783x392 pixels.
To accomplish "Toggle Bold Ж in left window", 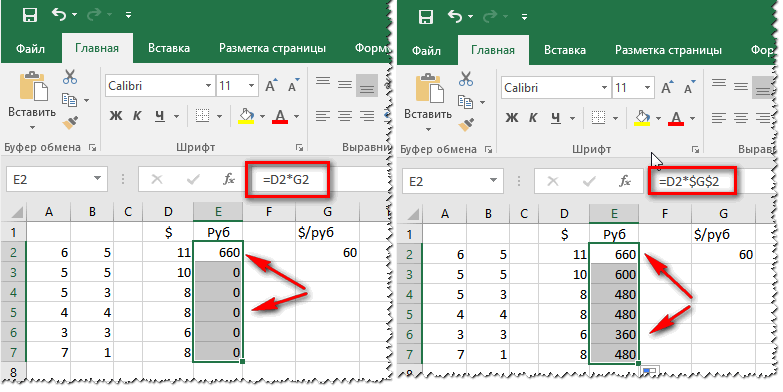I will click(x=115, y=116).
